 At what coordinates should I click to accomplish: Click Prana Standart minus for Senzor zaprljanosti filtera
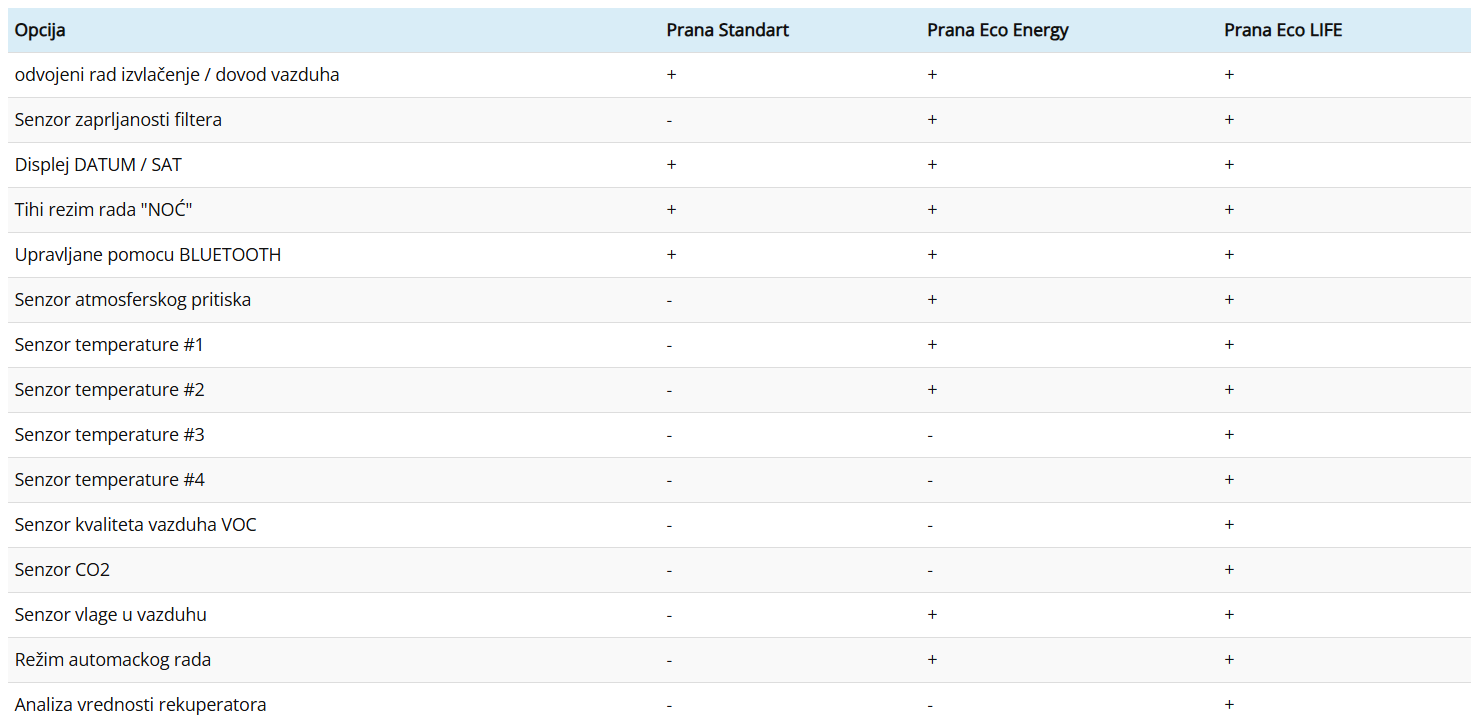(669, 121)
